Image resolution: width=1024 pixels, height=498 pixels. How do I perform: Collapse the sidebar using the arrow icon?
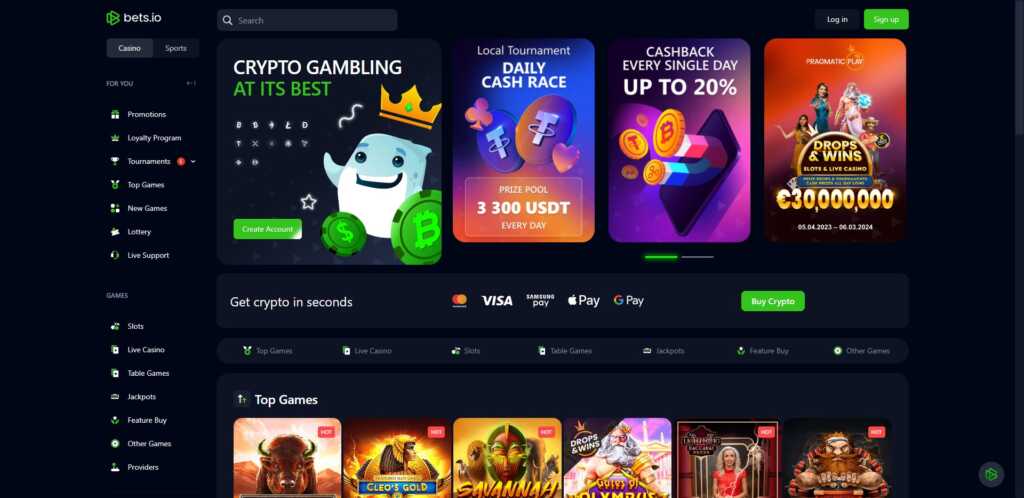coord(191,84)
